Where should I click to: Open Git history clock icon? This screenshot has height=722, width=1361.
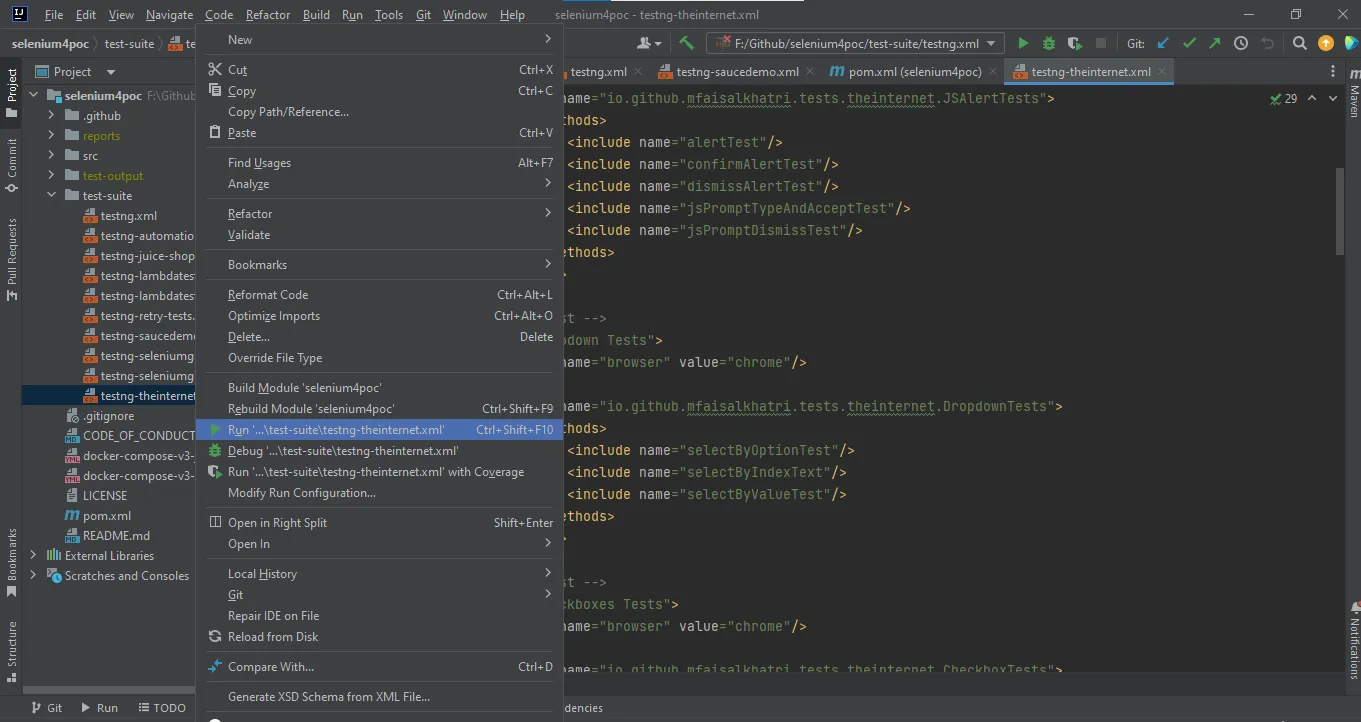click(1241, 43)
